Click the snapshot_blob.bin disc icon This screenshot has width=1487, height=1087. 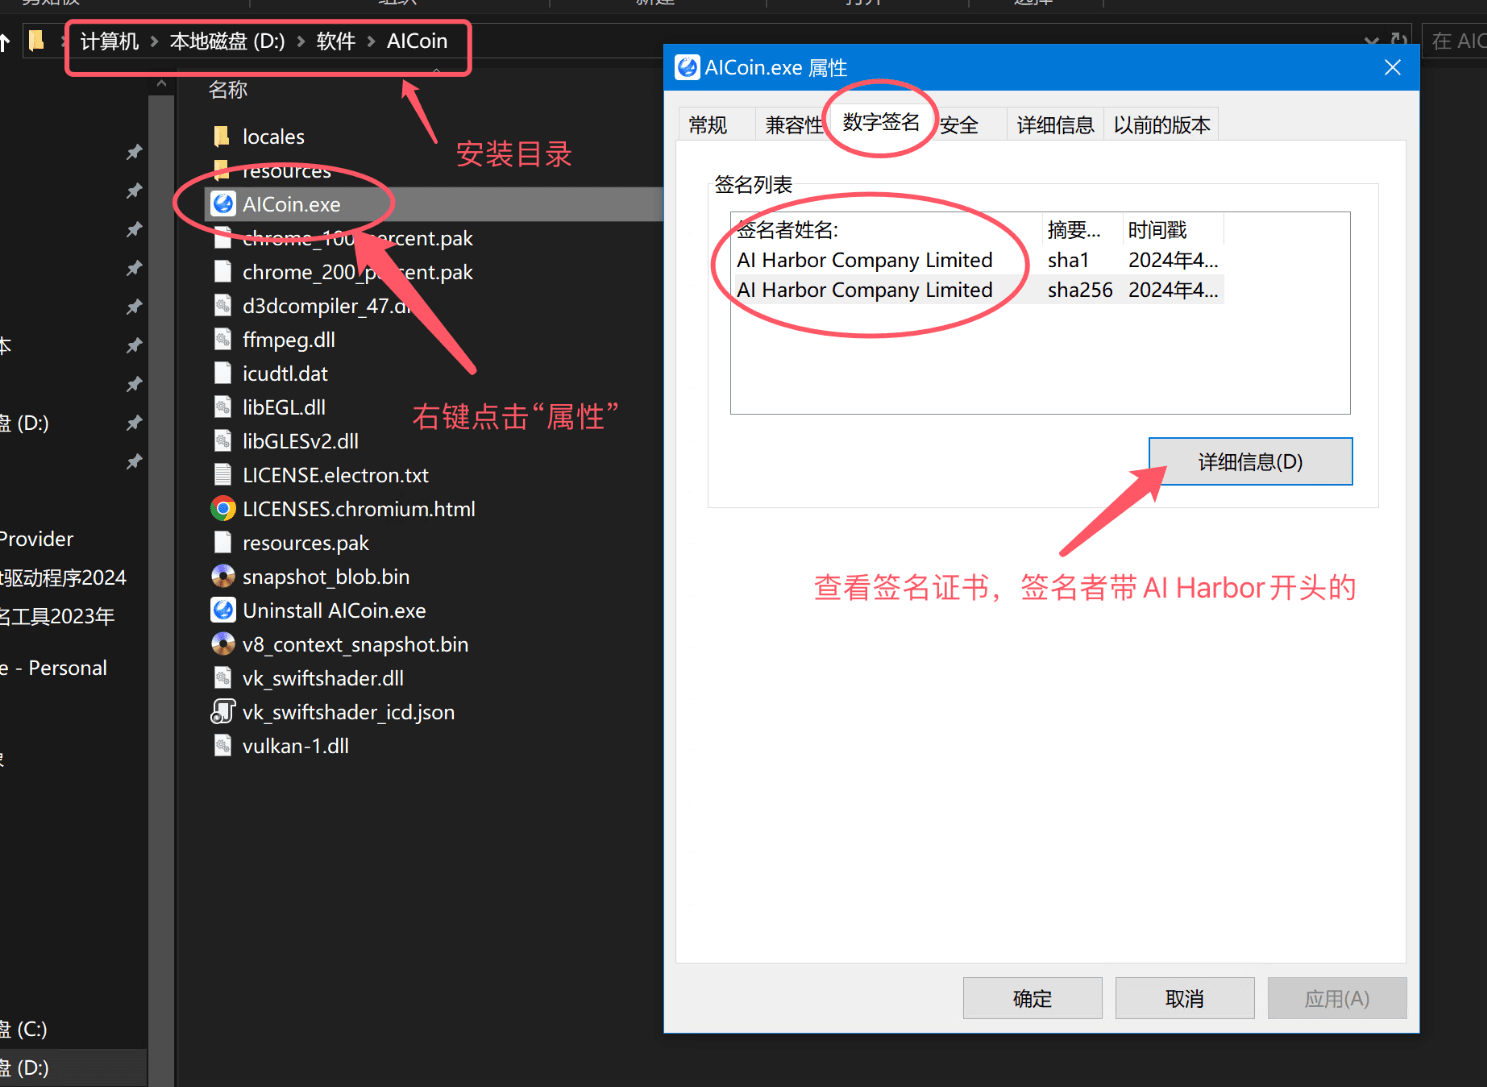click(x=223, y=577)
